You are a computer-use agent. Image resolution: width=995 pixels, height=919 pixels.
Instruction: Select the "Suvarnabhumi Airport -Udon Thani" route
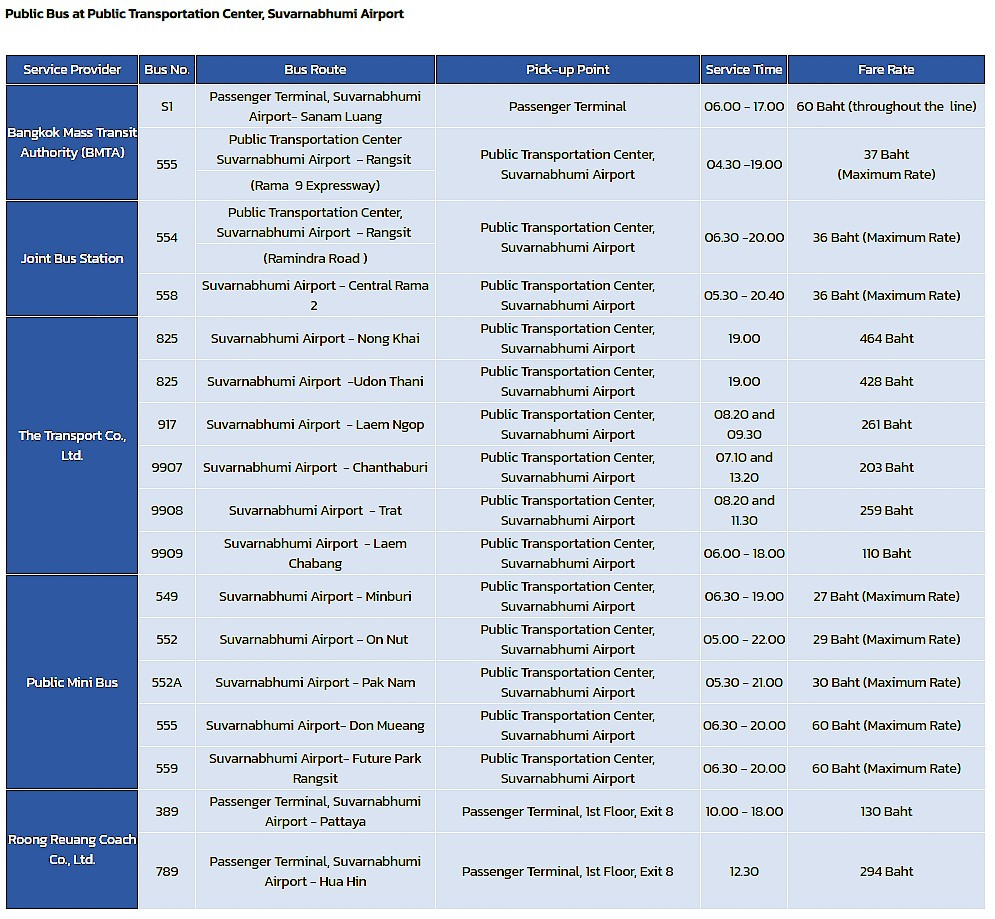(315, 382)
